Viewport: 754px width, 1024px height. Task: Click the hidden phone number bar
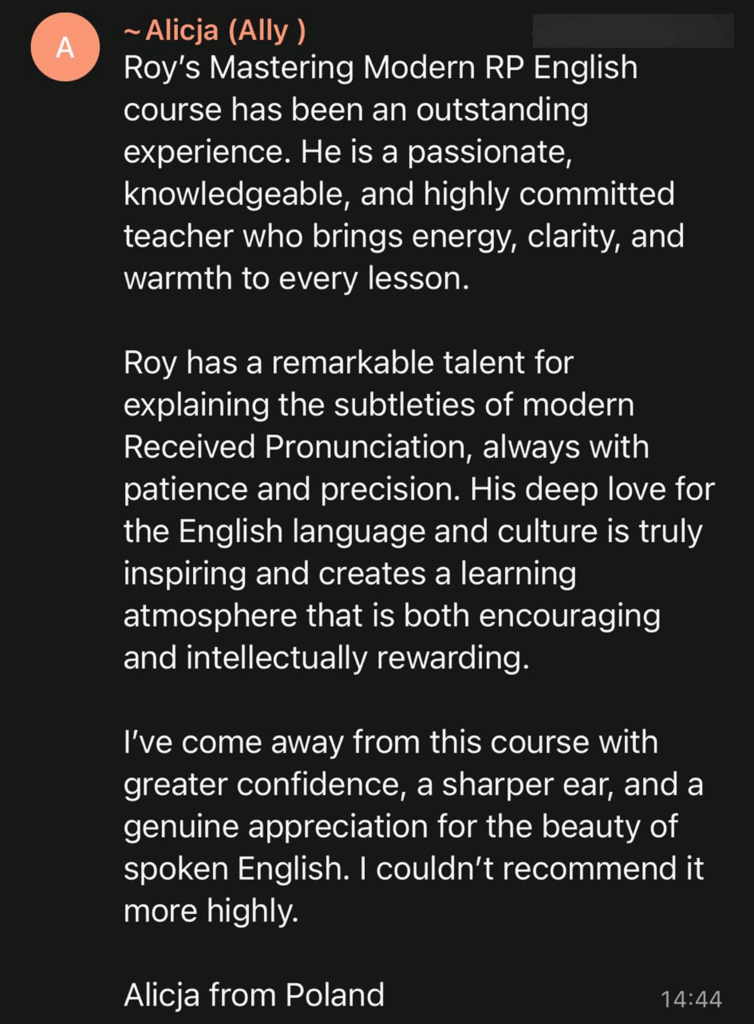(632, 31)
